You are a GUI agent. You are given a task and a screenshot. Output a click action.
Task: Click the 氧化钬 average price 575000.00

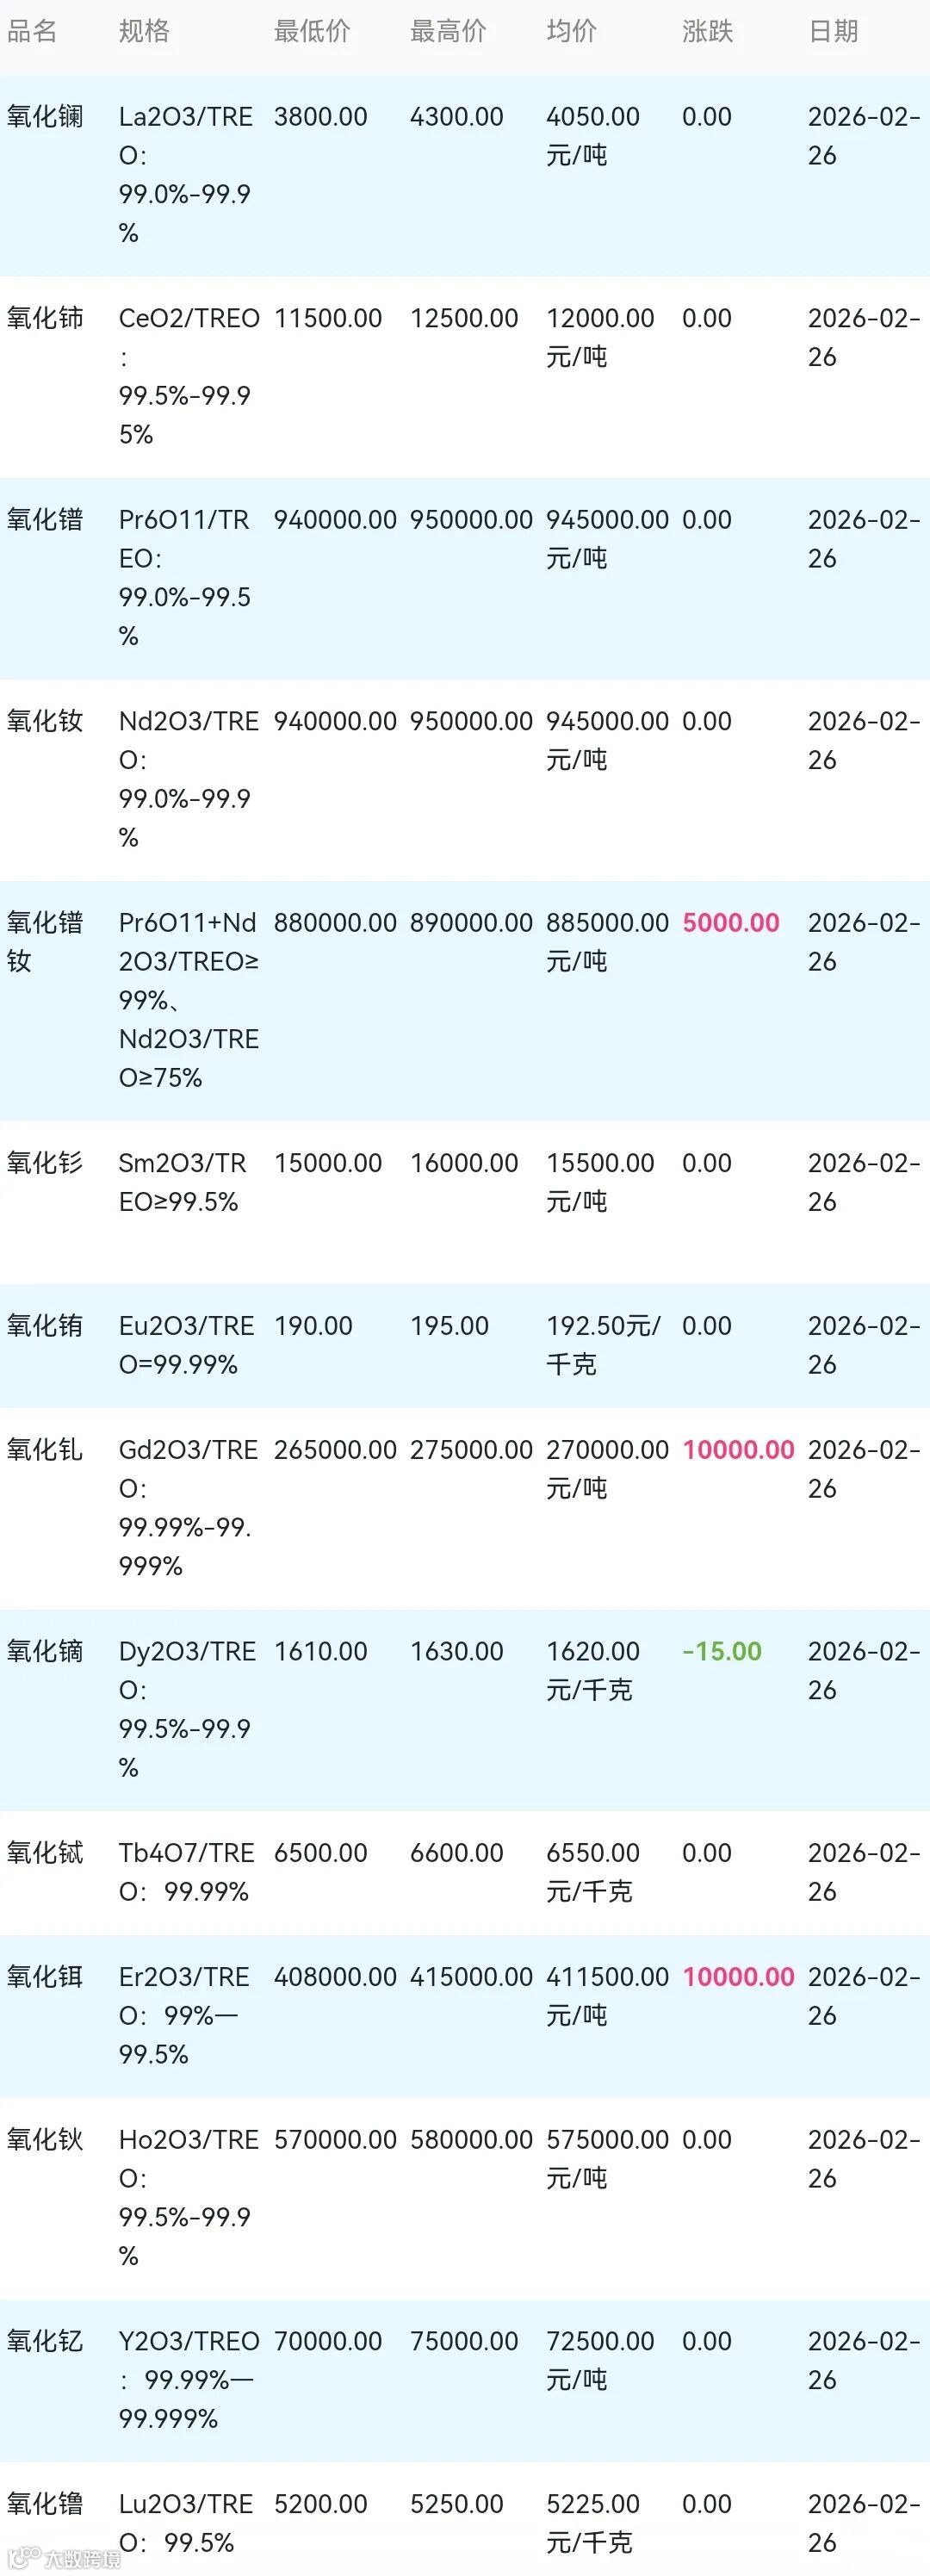pyautogui.click(x=607, y=2139)
